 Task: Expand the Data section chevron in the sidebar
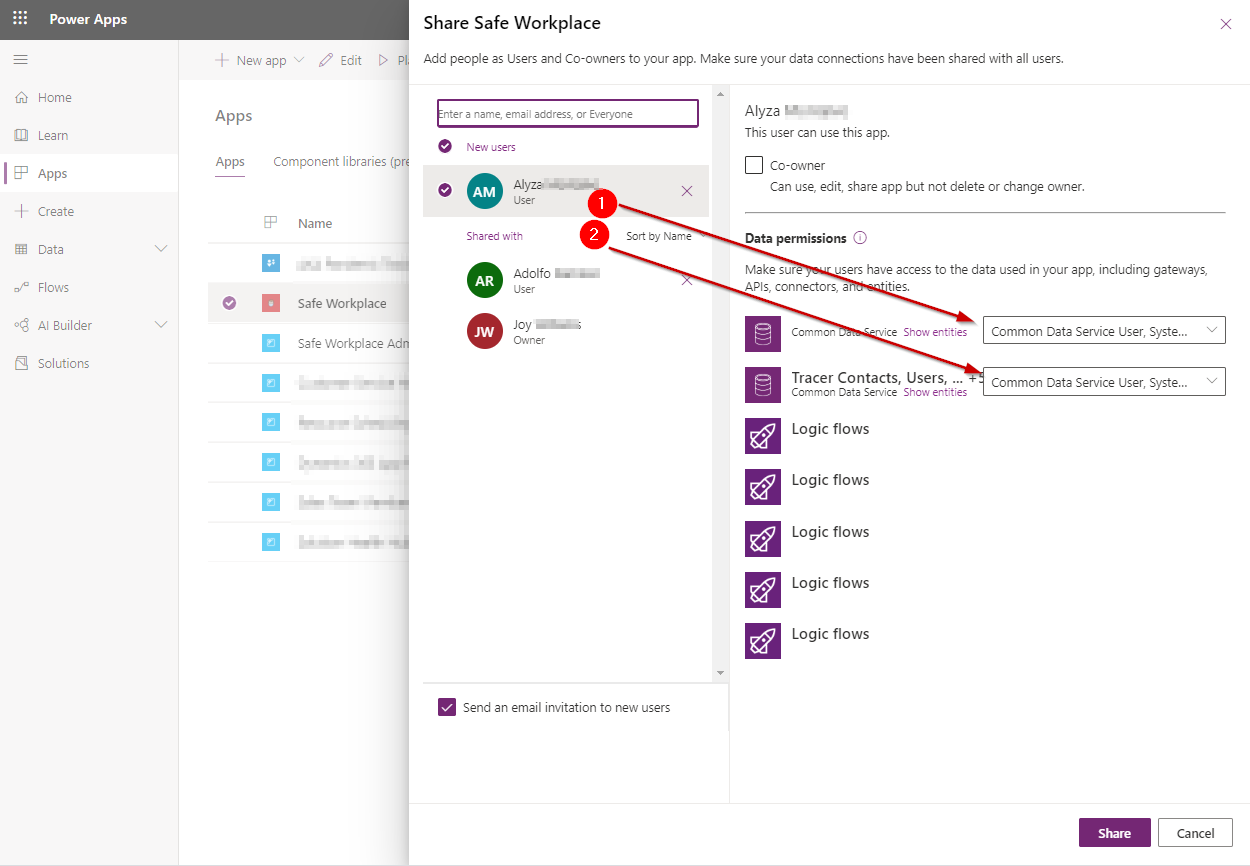pyautogui.click(x=160, y=249)
